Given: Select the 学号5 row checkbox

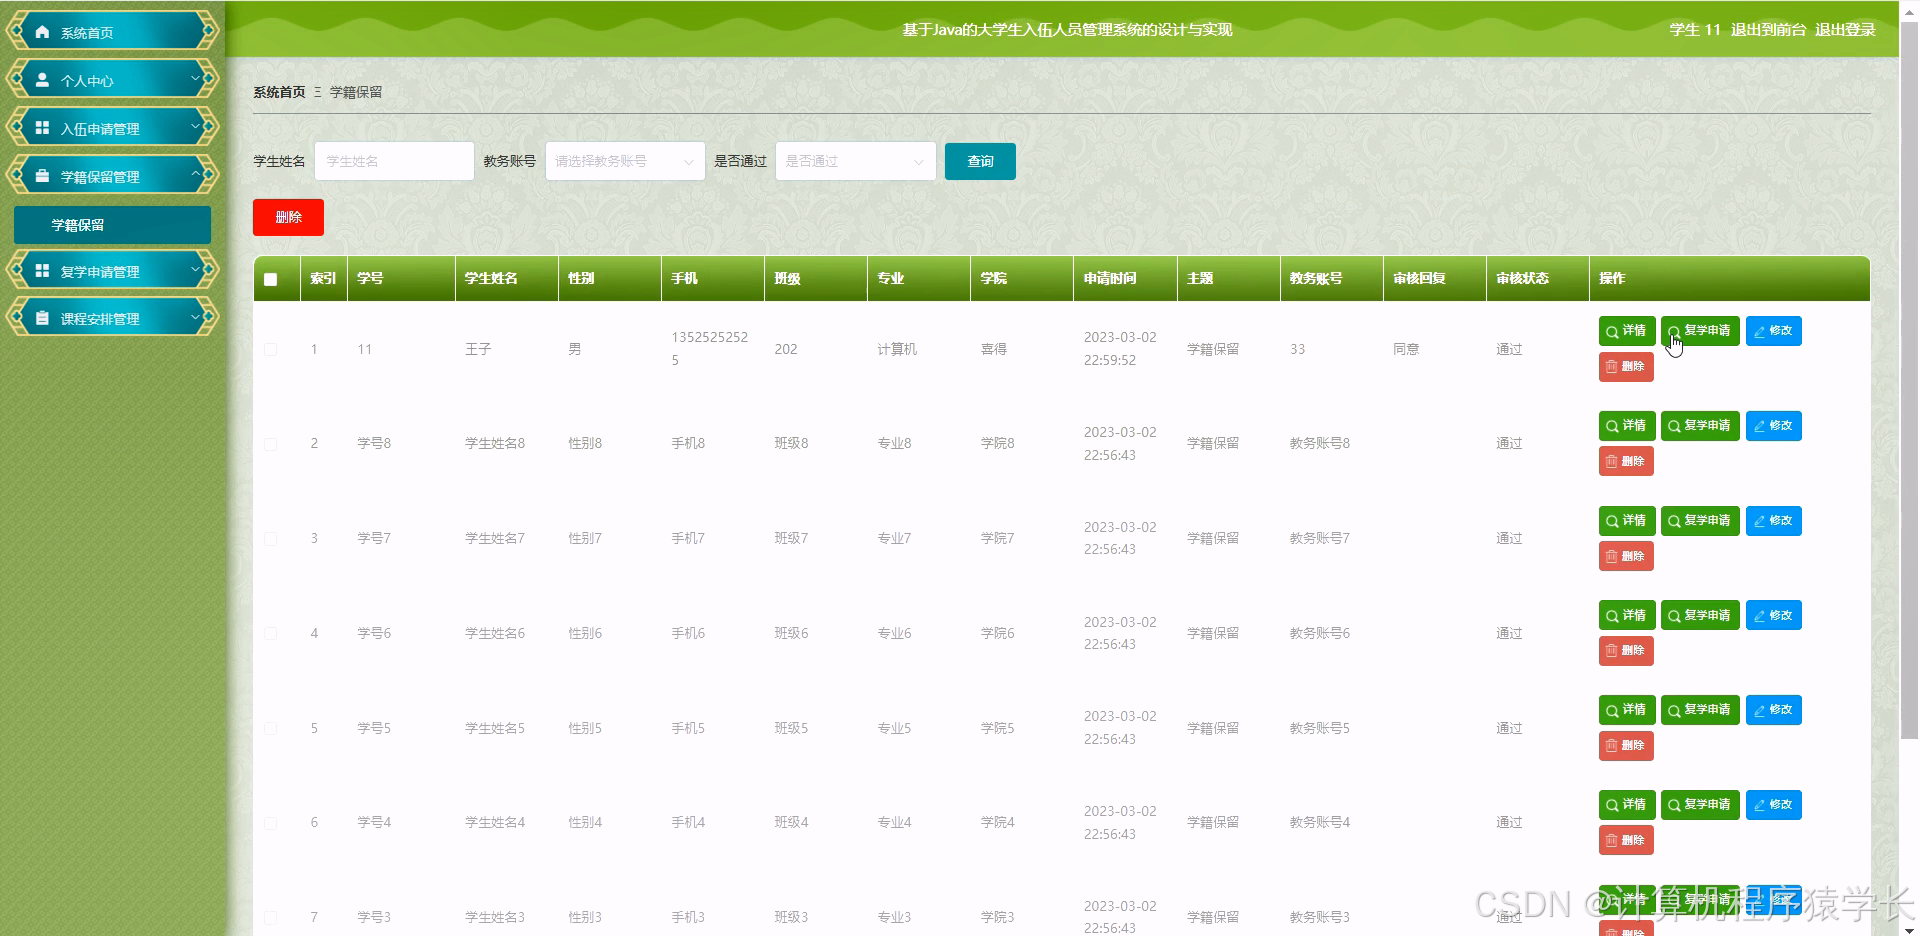Looking at the screenshot, I should (x=271, y=728).
